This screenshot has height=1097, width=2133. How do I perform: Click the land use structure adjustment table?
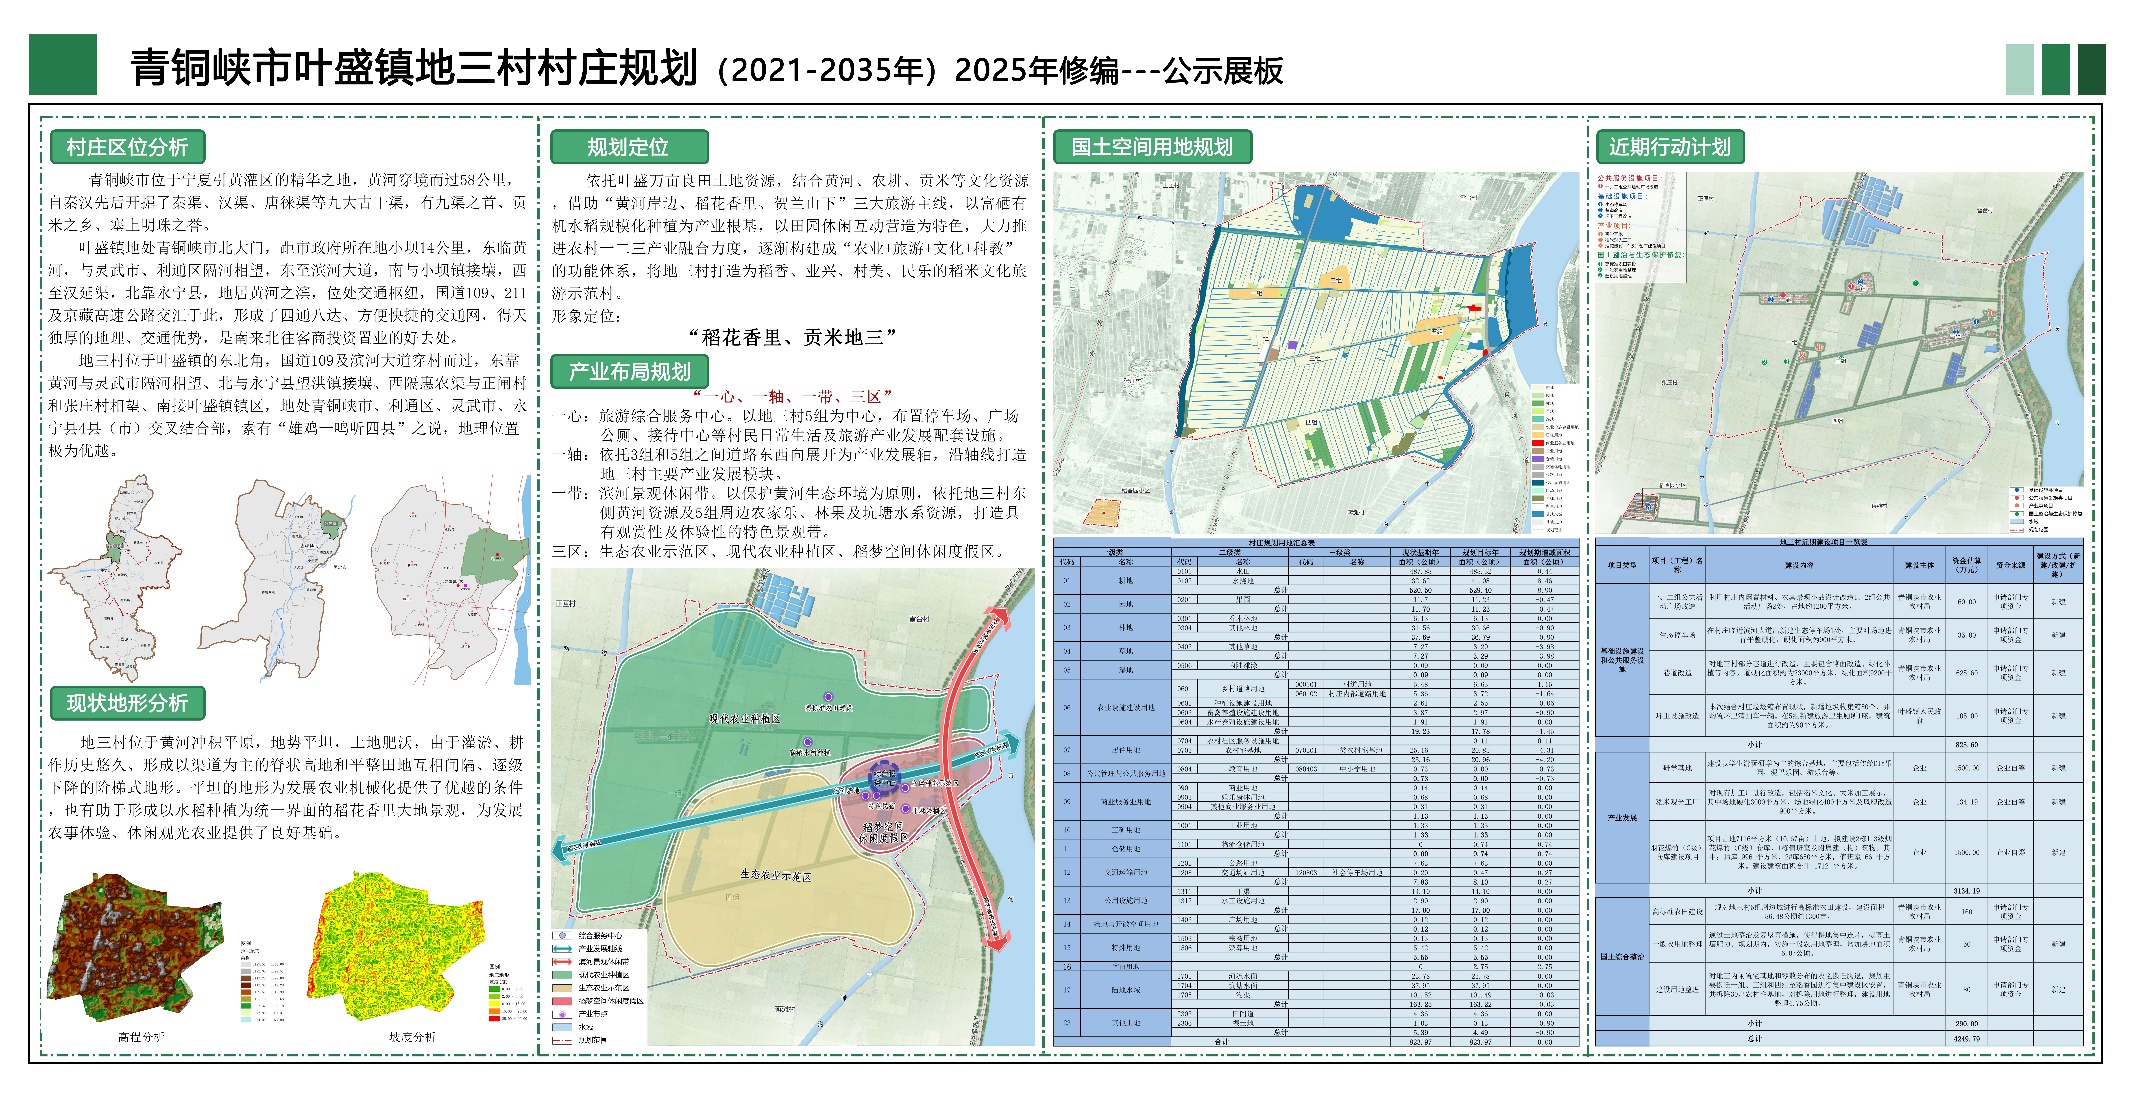tap(1316, 792)
